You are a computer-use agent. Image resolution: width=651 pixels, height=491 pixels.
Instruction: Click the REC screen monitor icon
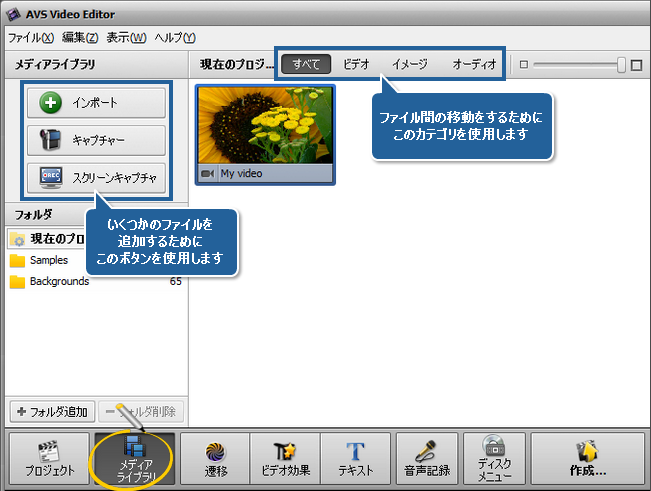coord(51,177)
